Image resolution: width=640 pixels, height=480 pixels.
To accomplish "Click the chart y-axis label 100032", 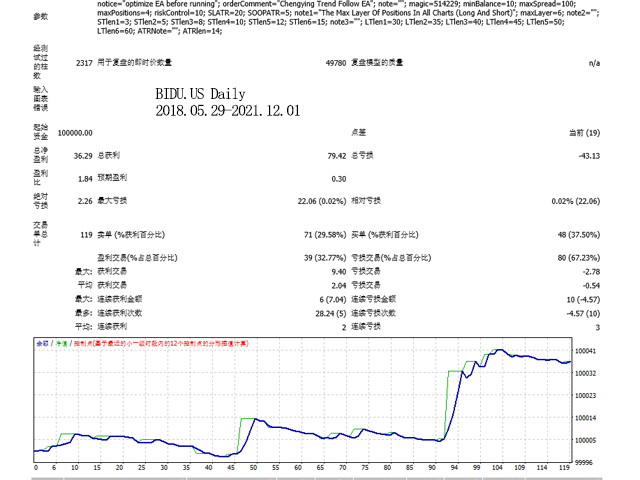I will pos(585,373).
